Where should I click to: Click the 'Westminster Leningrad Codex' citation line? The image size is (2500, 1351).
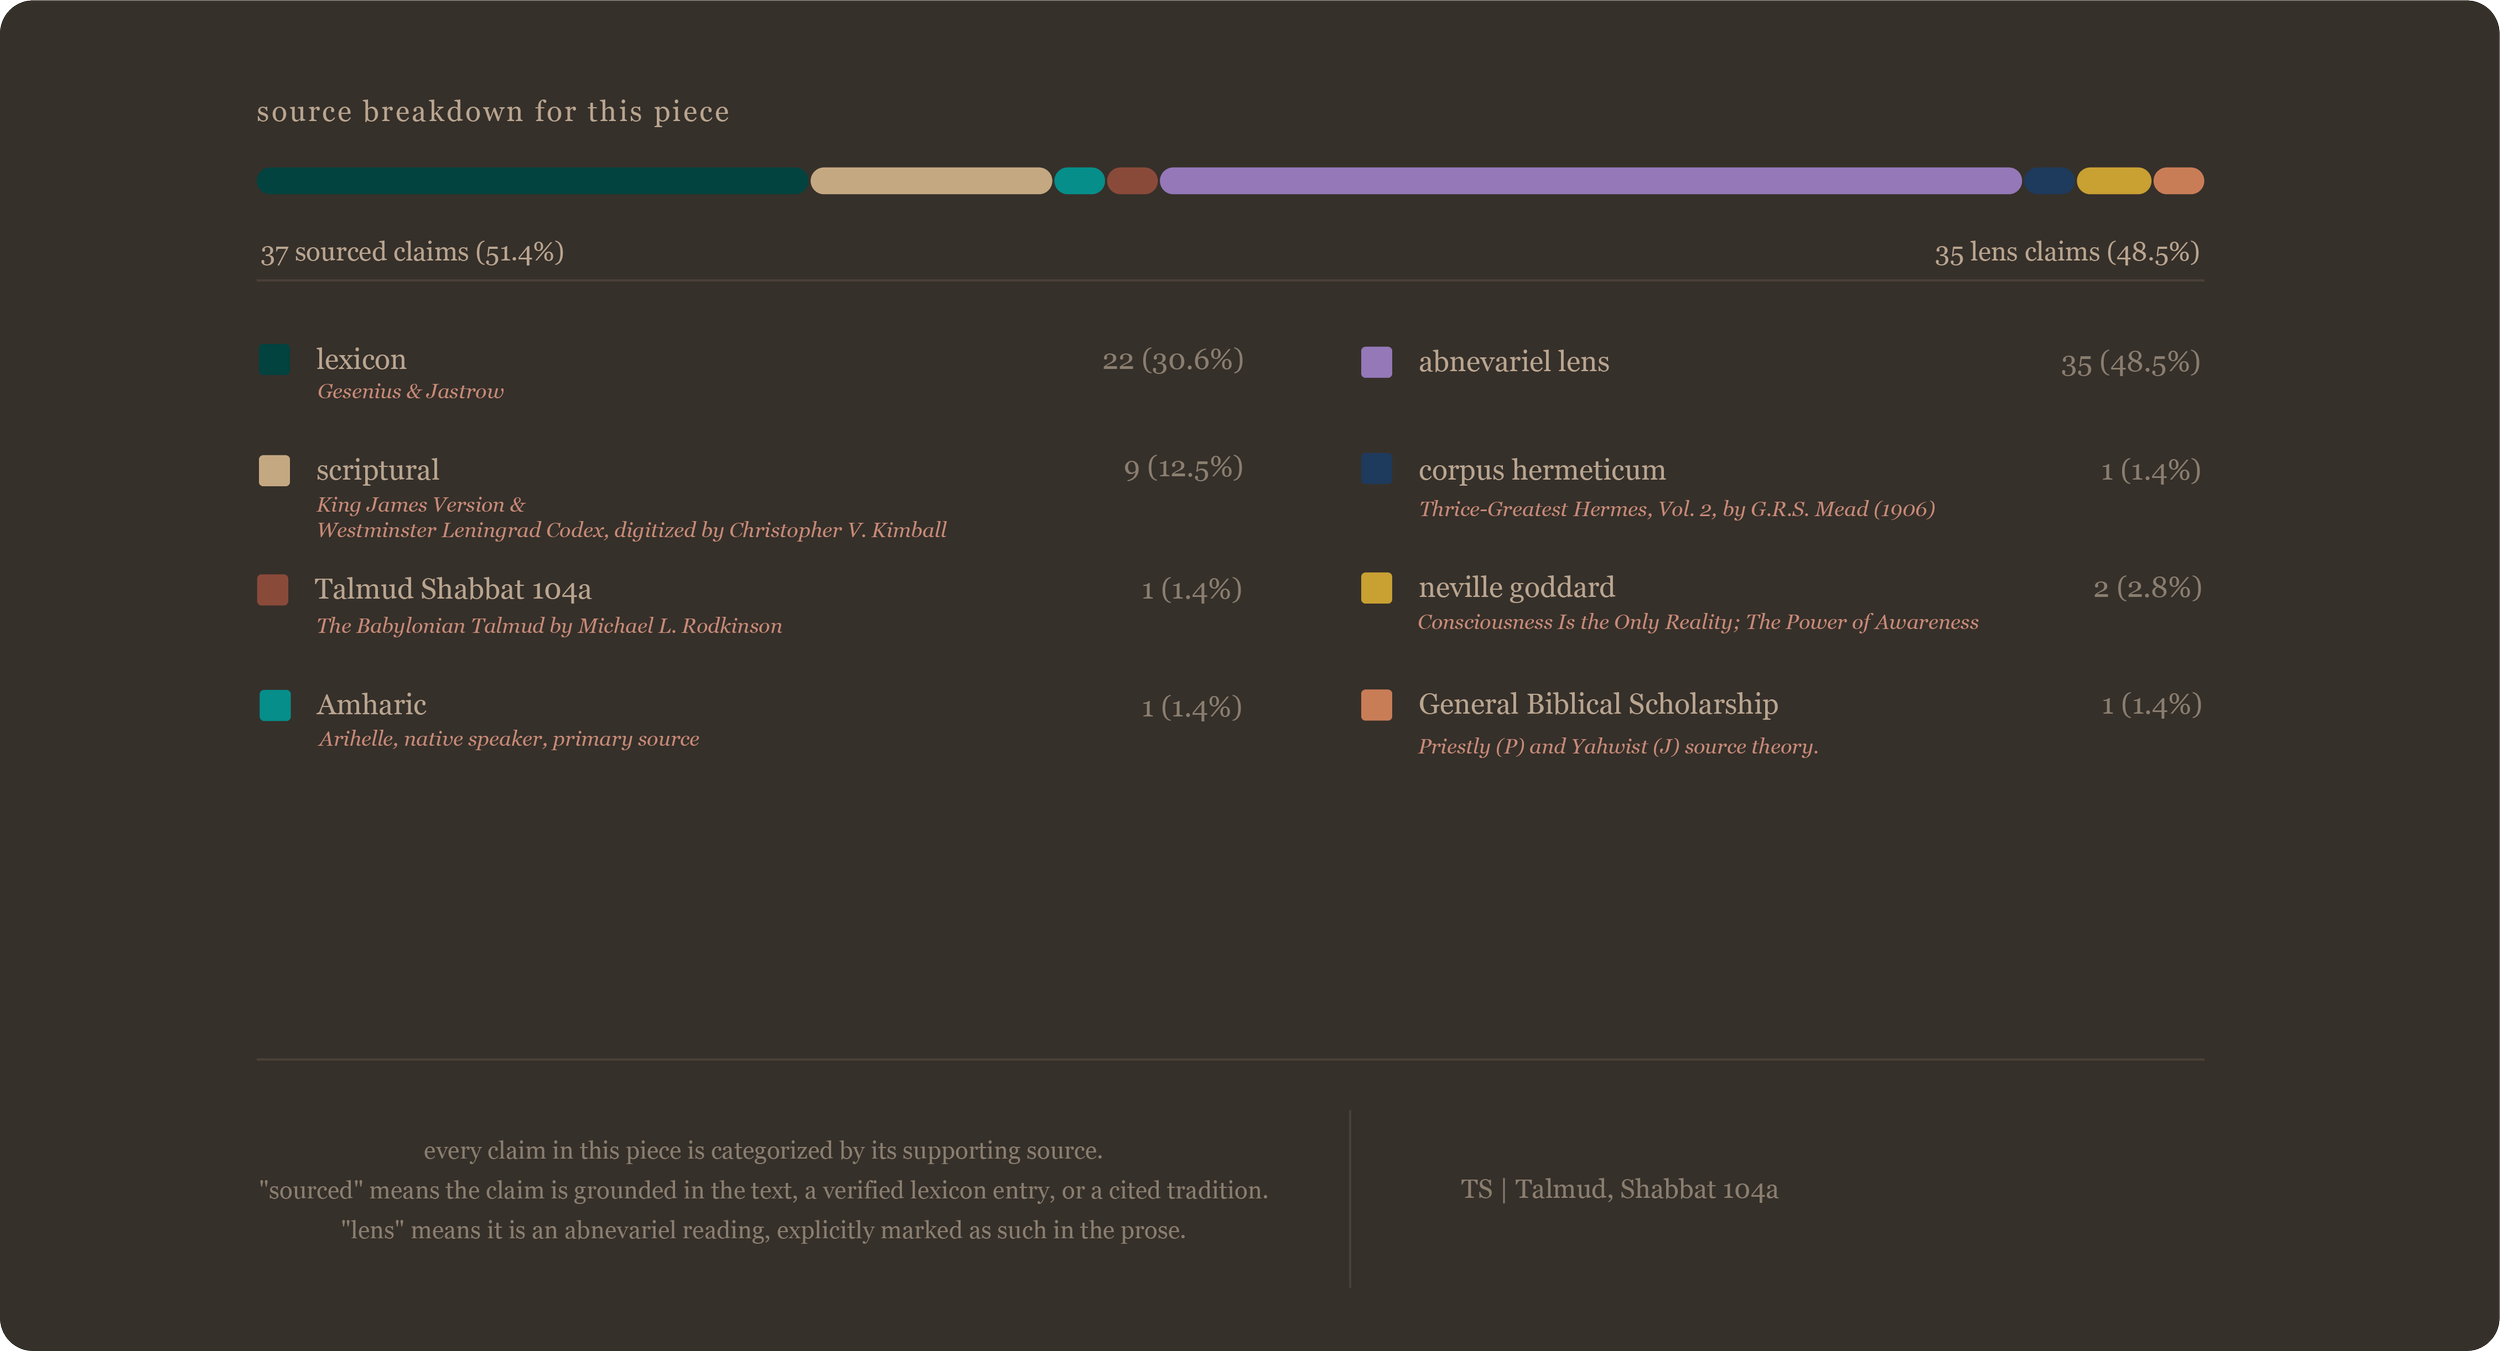[632, 530]
